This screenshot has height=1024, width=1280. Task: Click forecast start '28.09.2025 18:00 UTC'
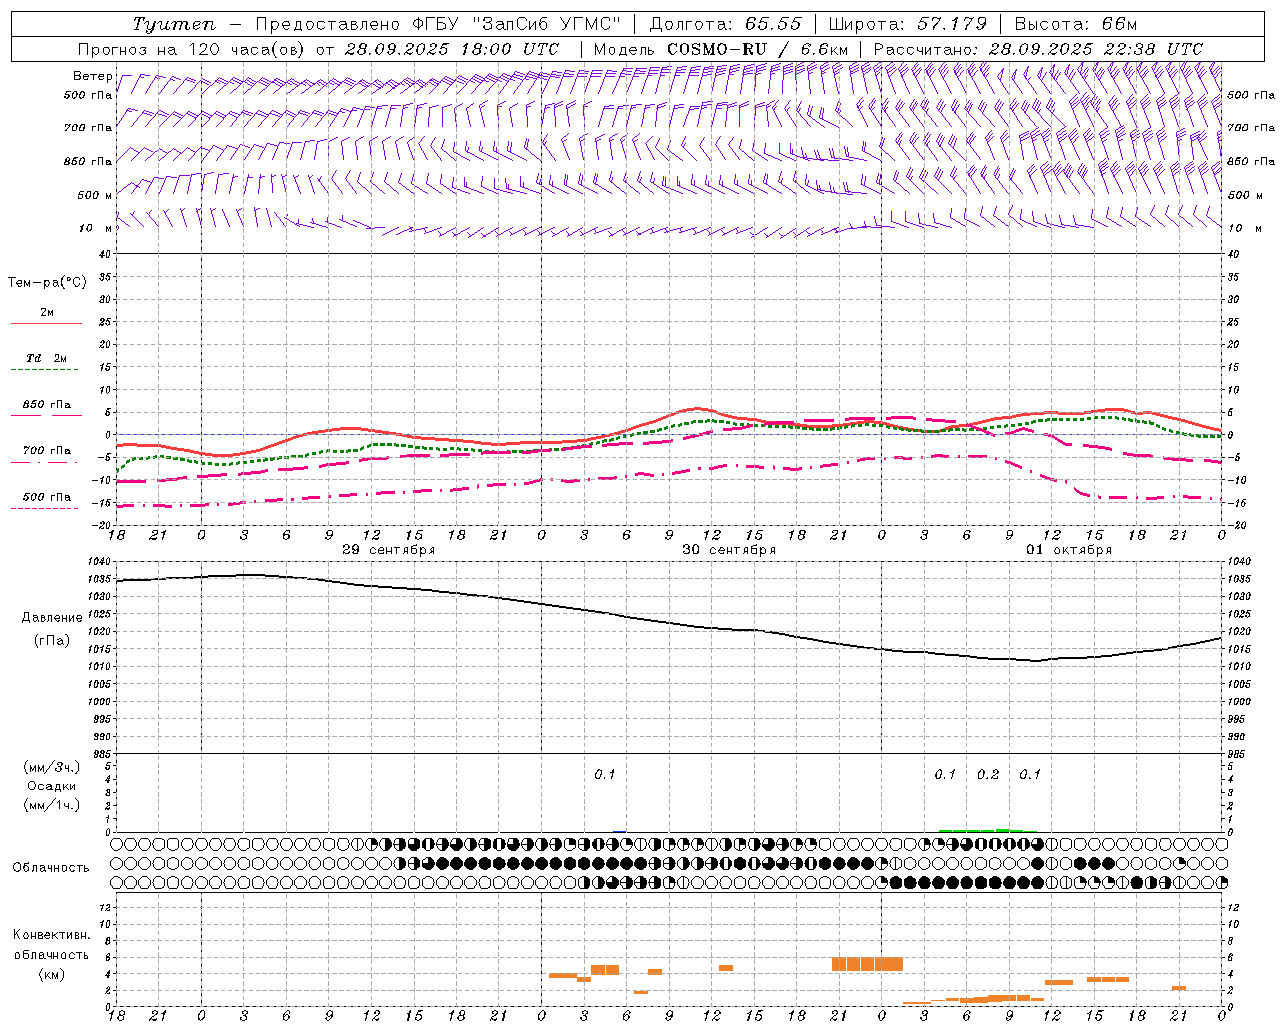click(452, 49)
